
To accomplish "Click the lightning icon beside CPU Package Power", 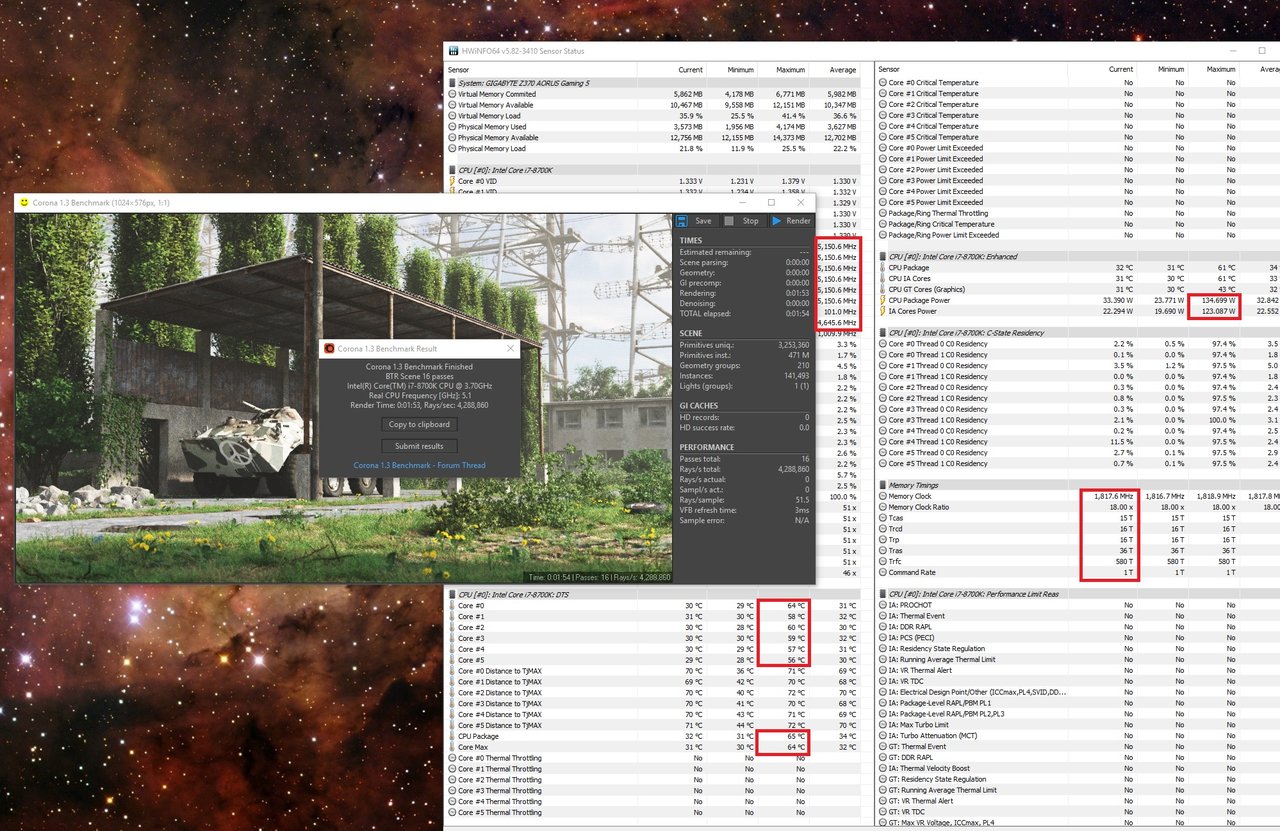I will pos(883,300).
